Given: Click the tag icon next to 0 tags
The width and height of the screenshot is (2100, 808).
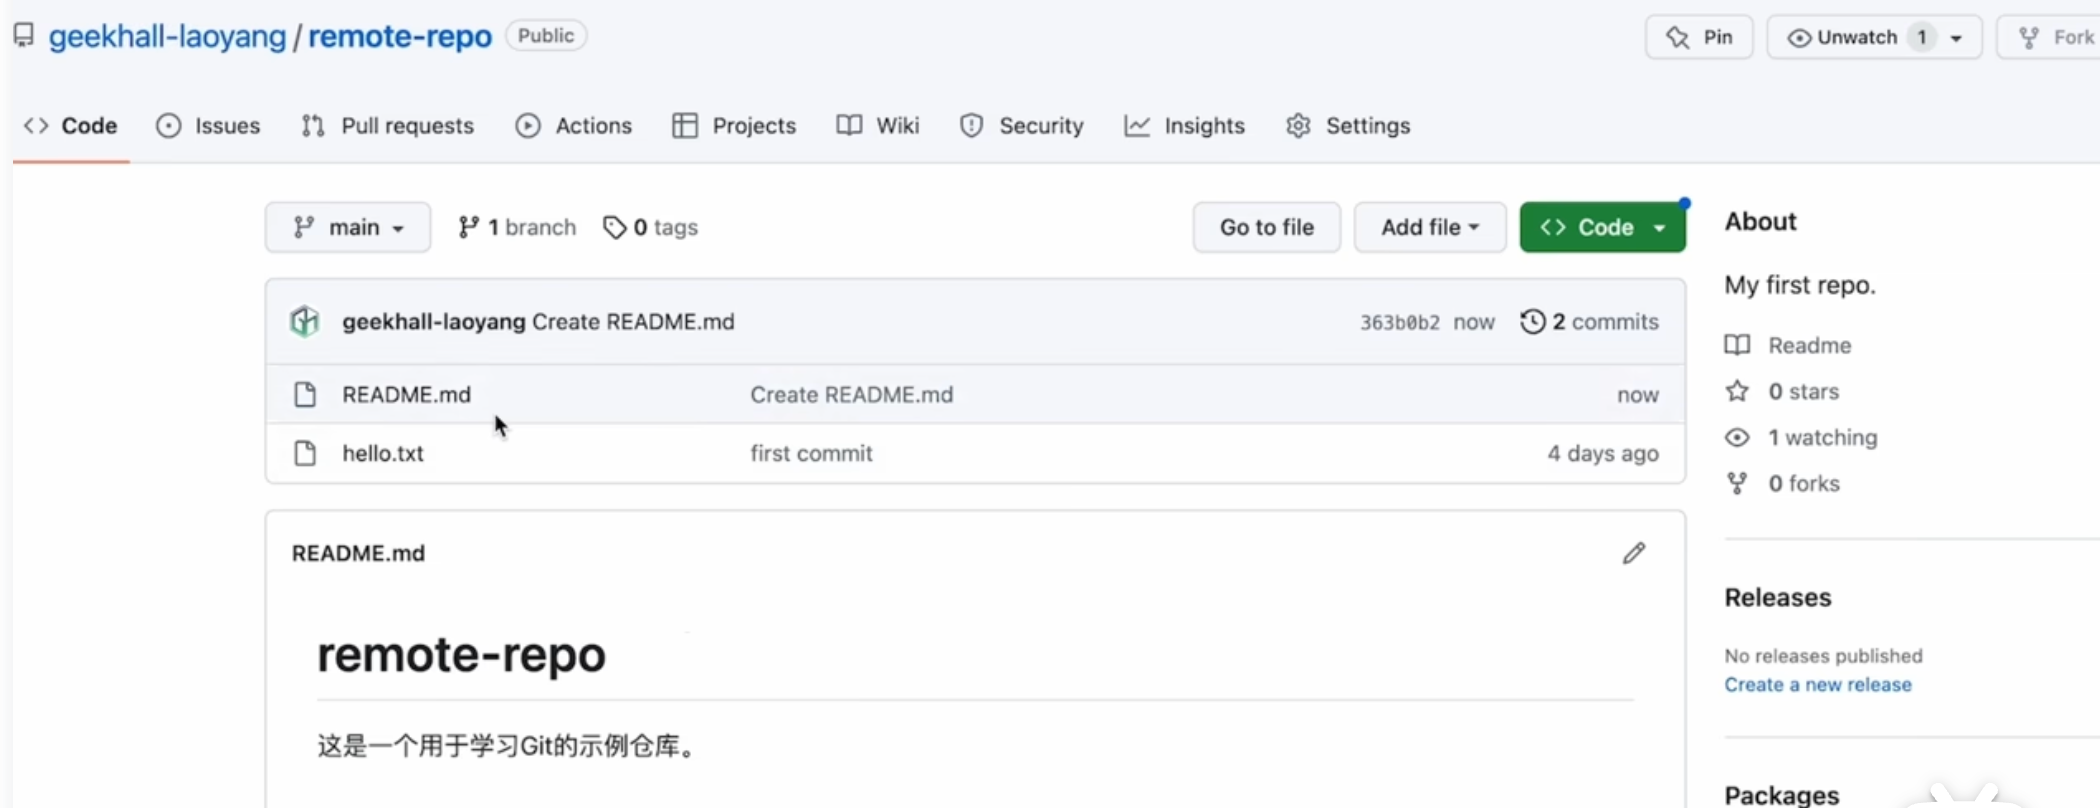Looking at the screenshot, I should [x=614, y=227].
